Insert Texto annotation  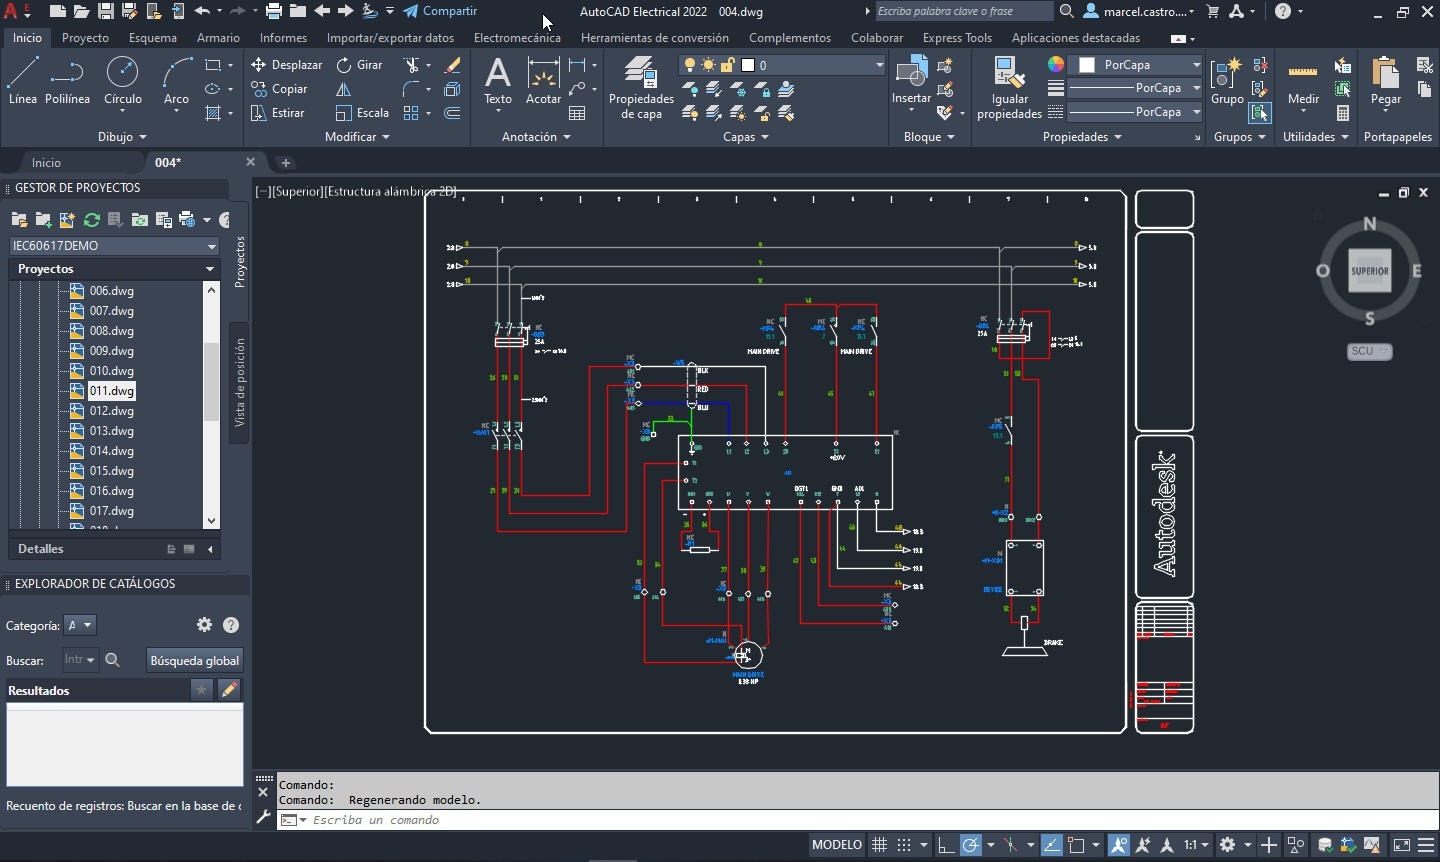point(497,80)
